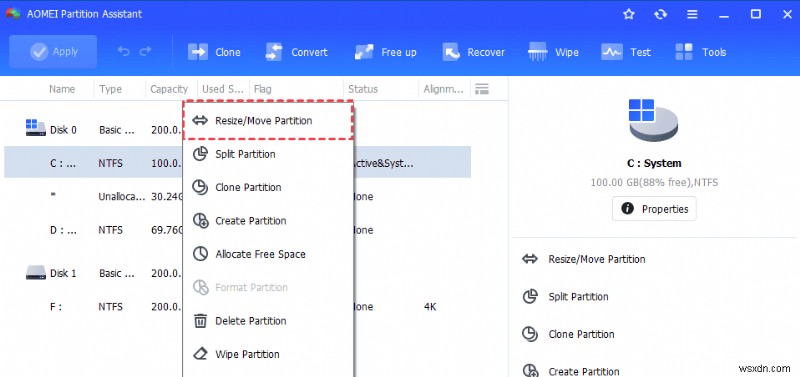Click the Apply button
The image size is (800, 377).
(53, 52)
